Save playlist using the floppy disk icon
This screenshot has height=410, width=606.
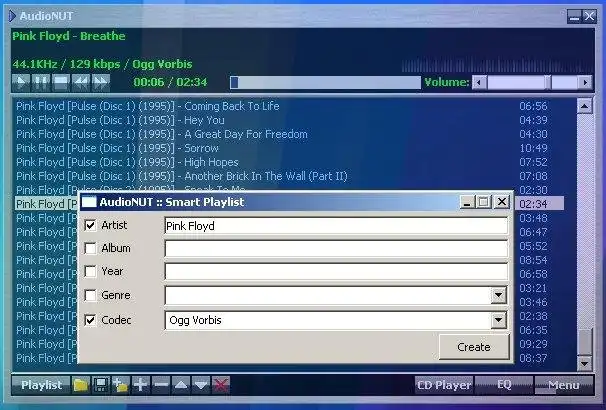point(101,385)
